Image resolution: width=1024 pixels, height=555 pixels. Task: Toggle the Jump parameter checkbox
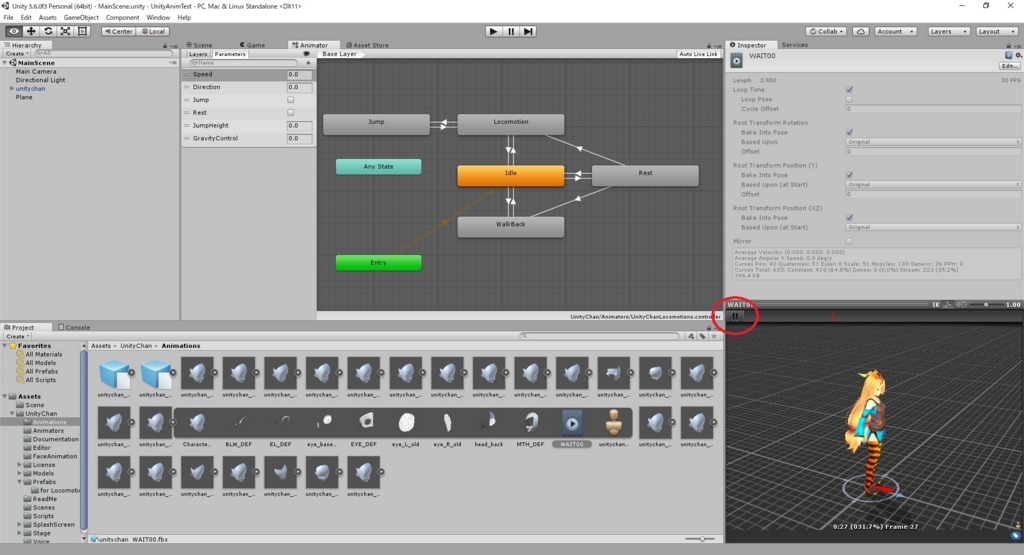tap(291, 100)
